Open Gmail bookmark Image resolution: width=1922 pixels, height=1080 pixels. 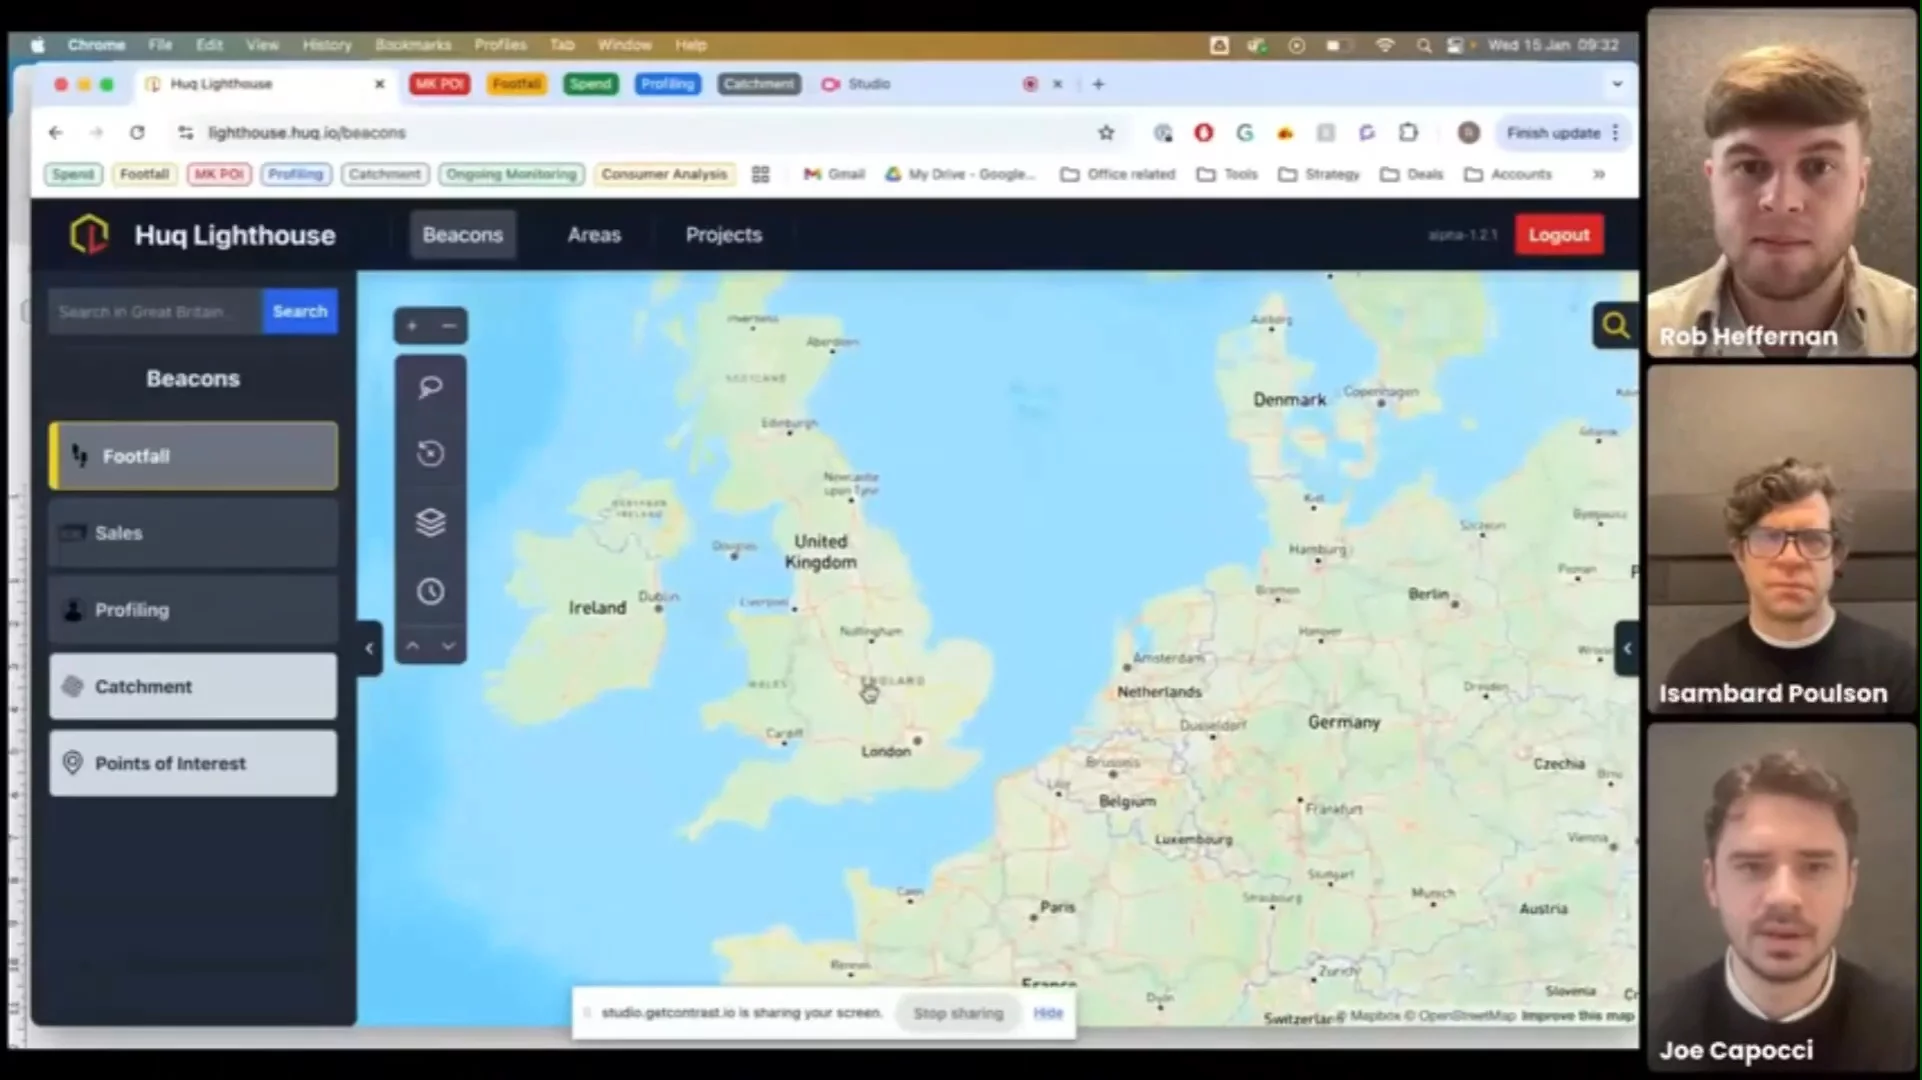coord(834,174)
